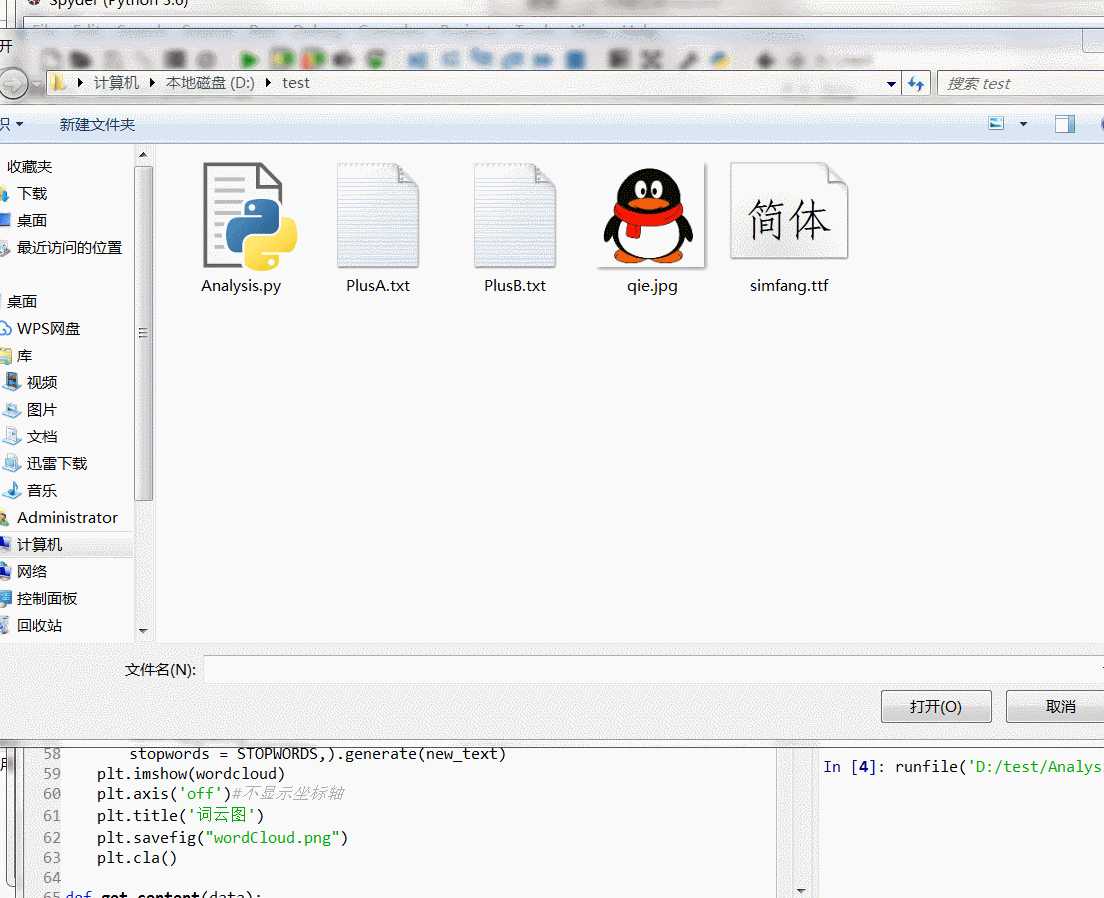The image size is (1104, 898).
Task: Open the view options dropdown arrow
Action: [x=1023, y=124]
